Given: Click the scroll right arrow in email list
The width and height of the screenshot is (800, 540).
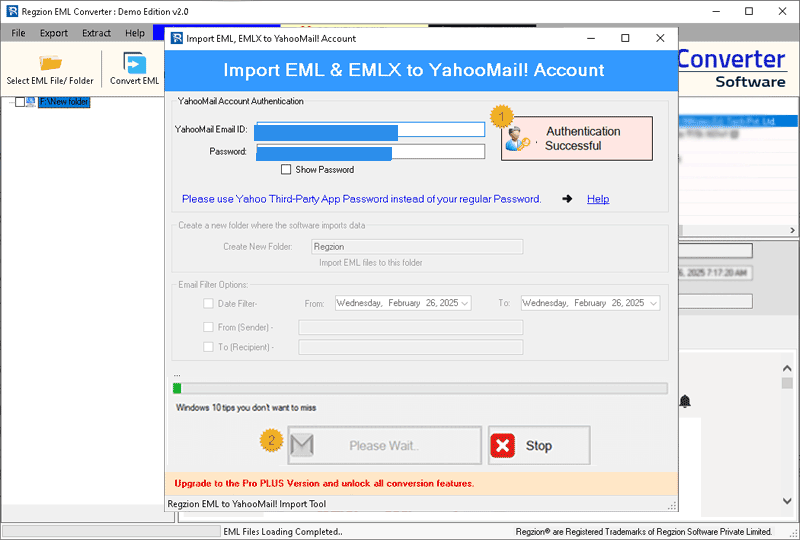Looking at the screenshot, I should [x=792, y=230].
